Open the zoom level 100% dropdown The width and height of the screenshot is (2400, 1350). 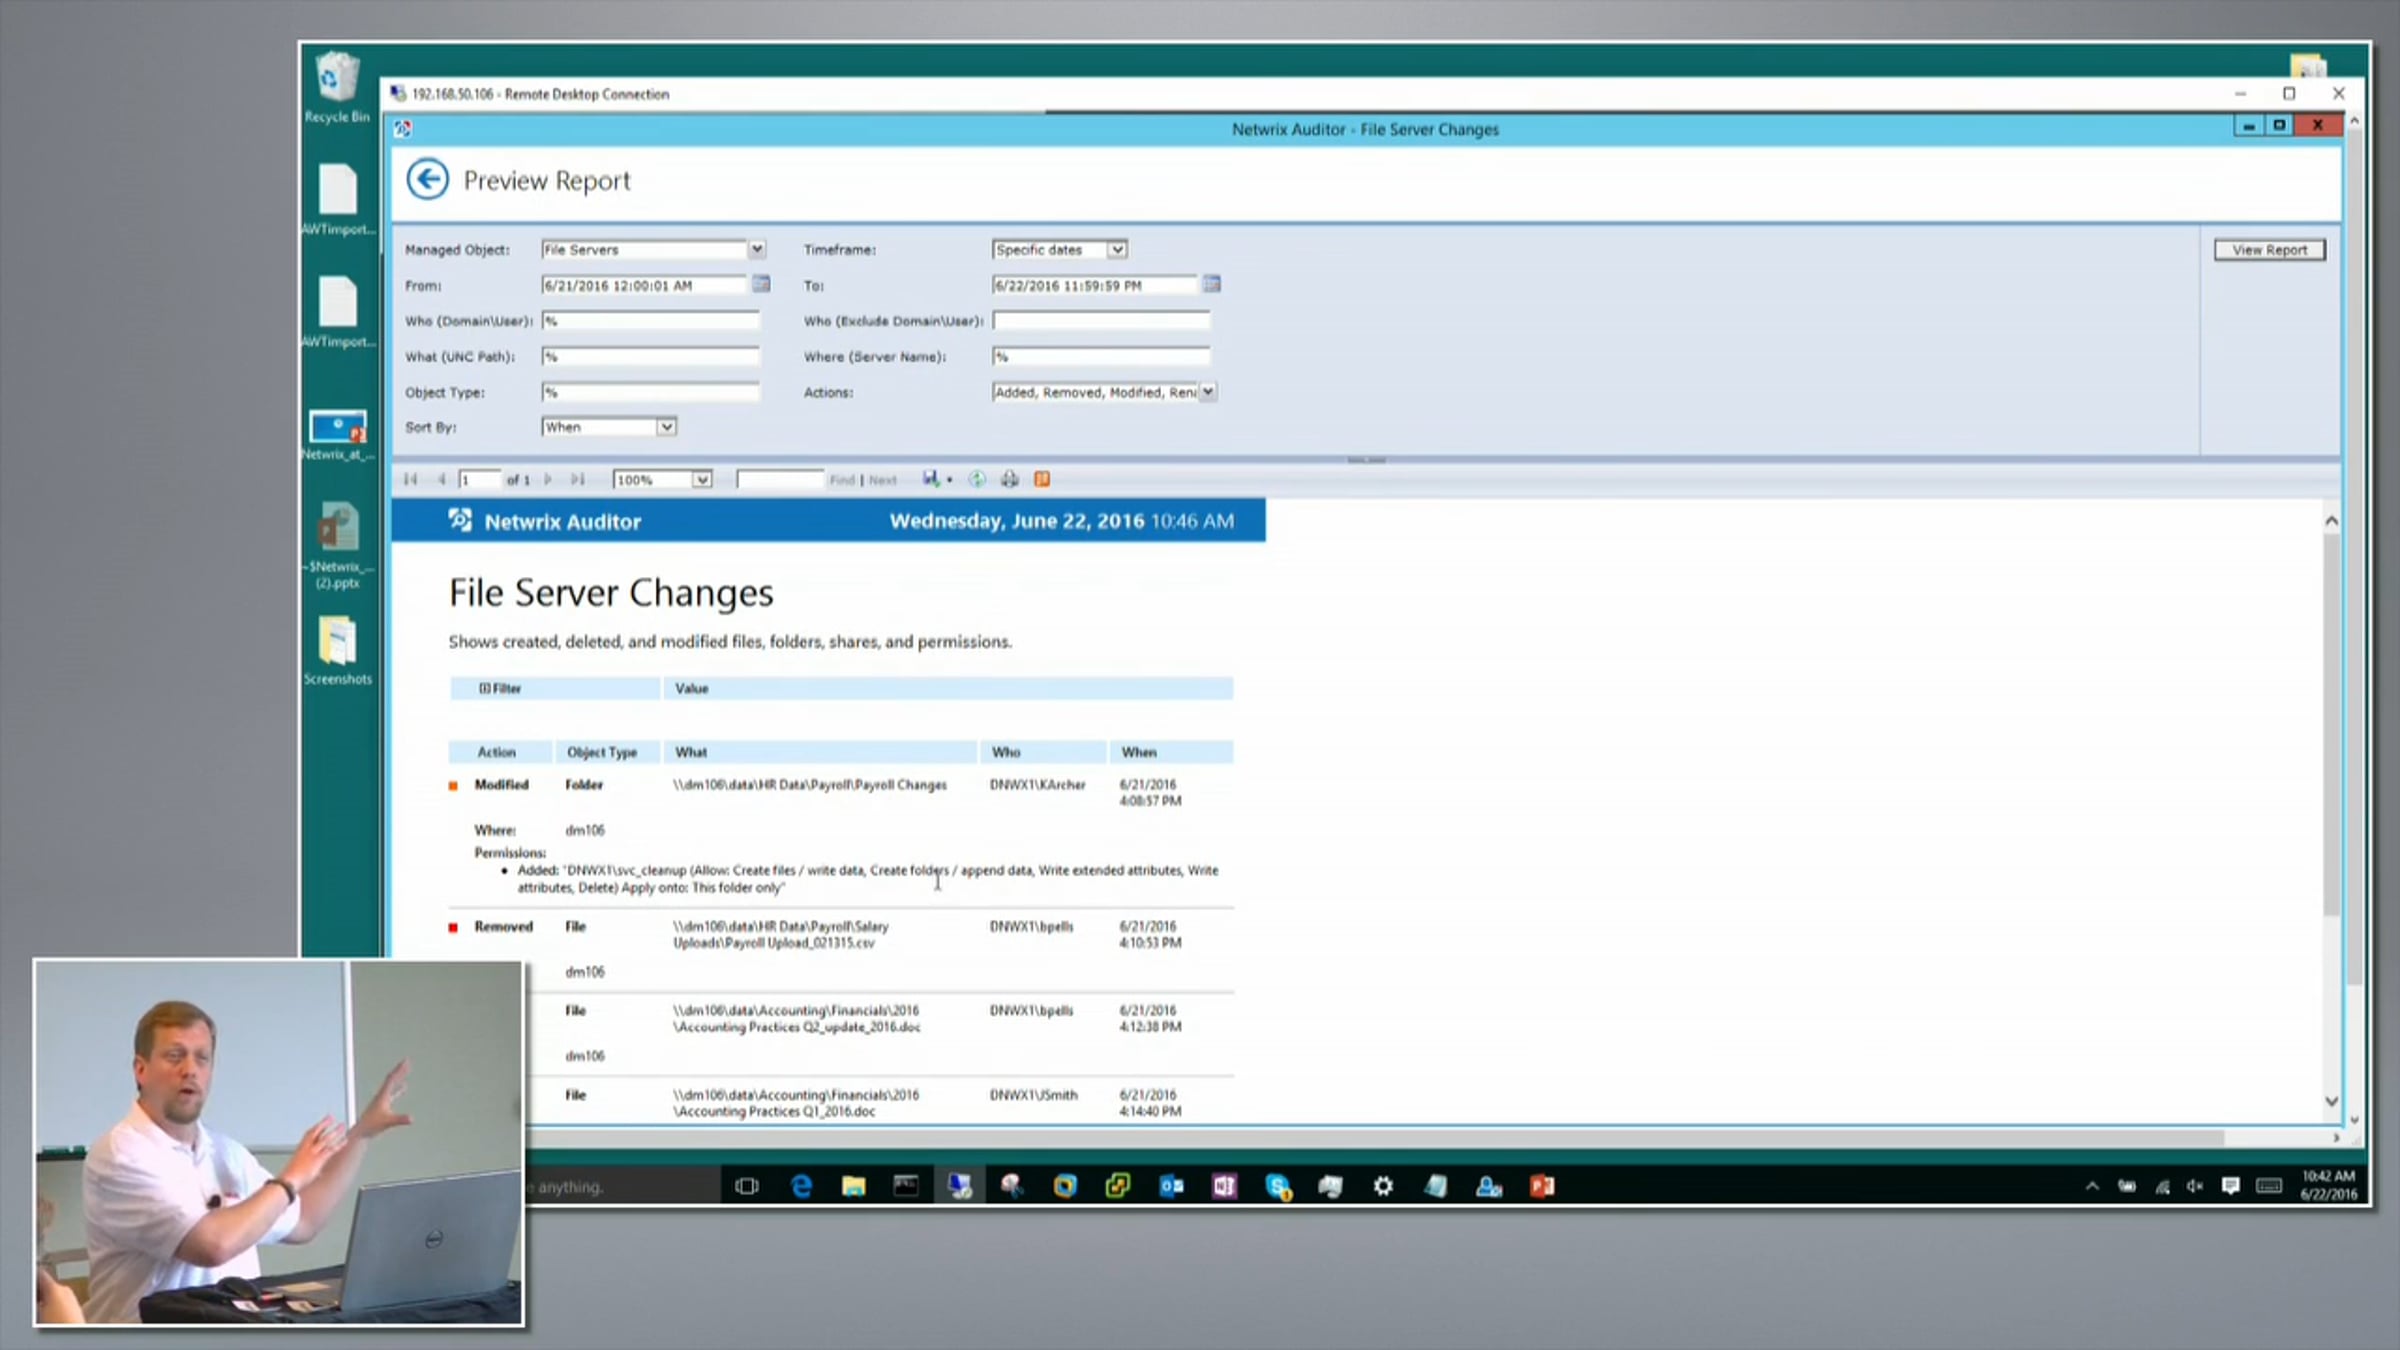point(702,480)
